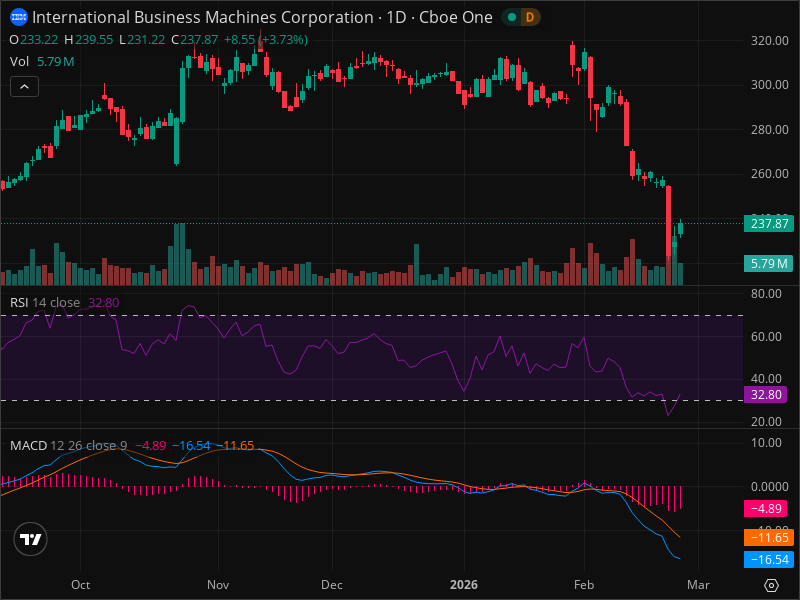
Task: Click the RSI value tag 32.80
Action: coord(766,394)
